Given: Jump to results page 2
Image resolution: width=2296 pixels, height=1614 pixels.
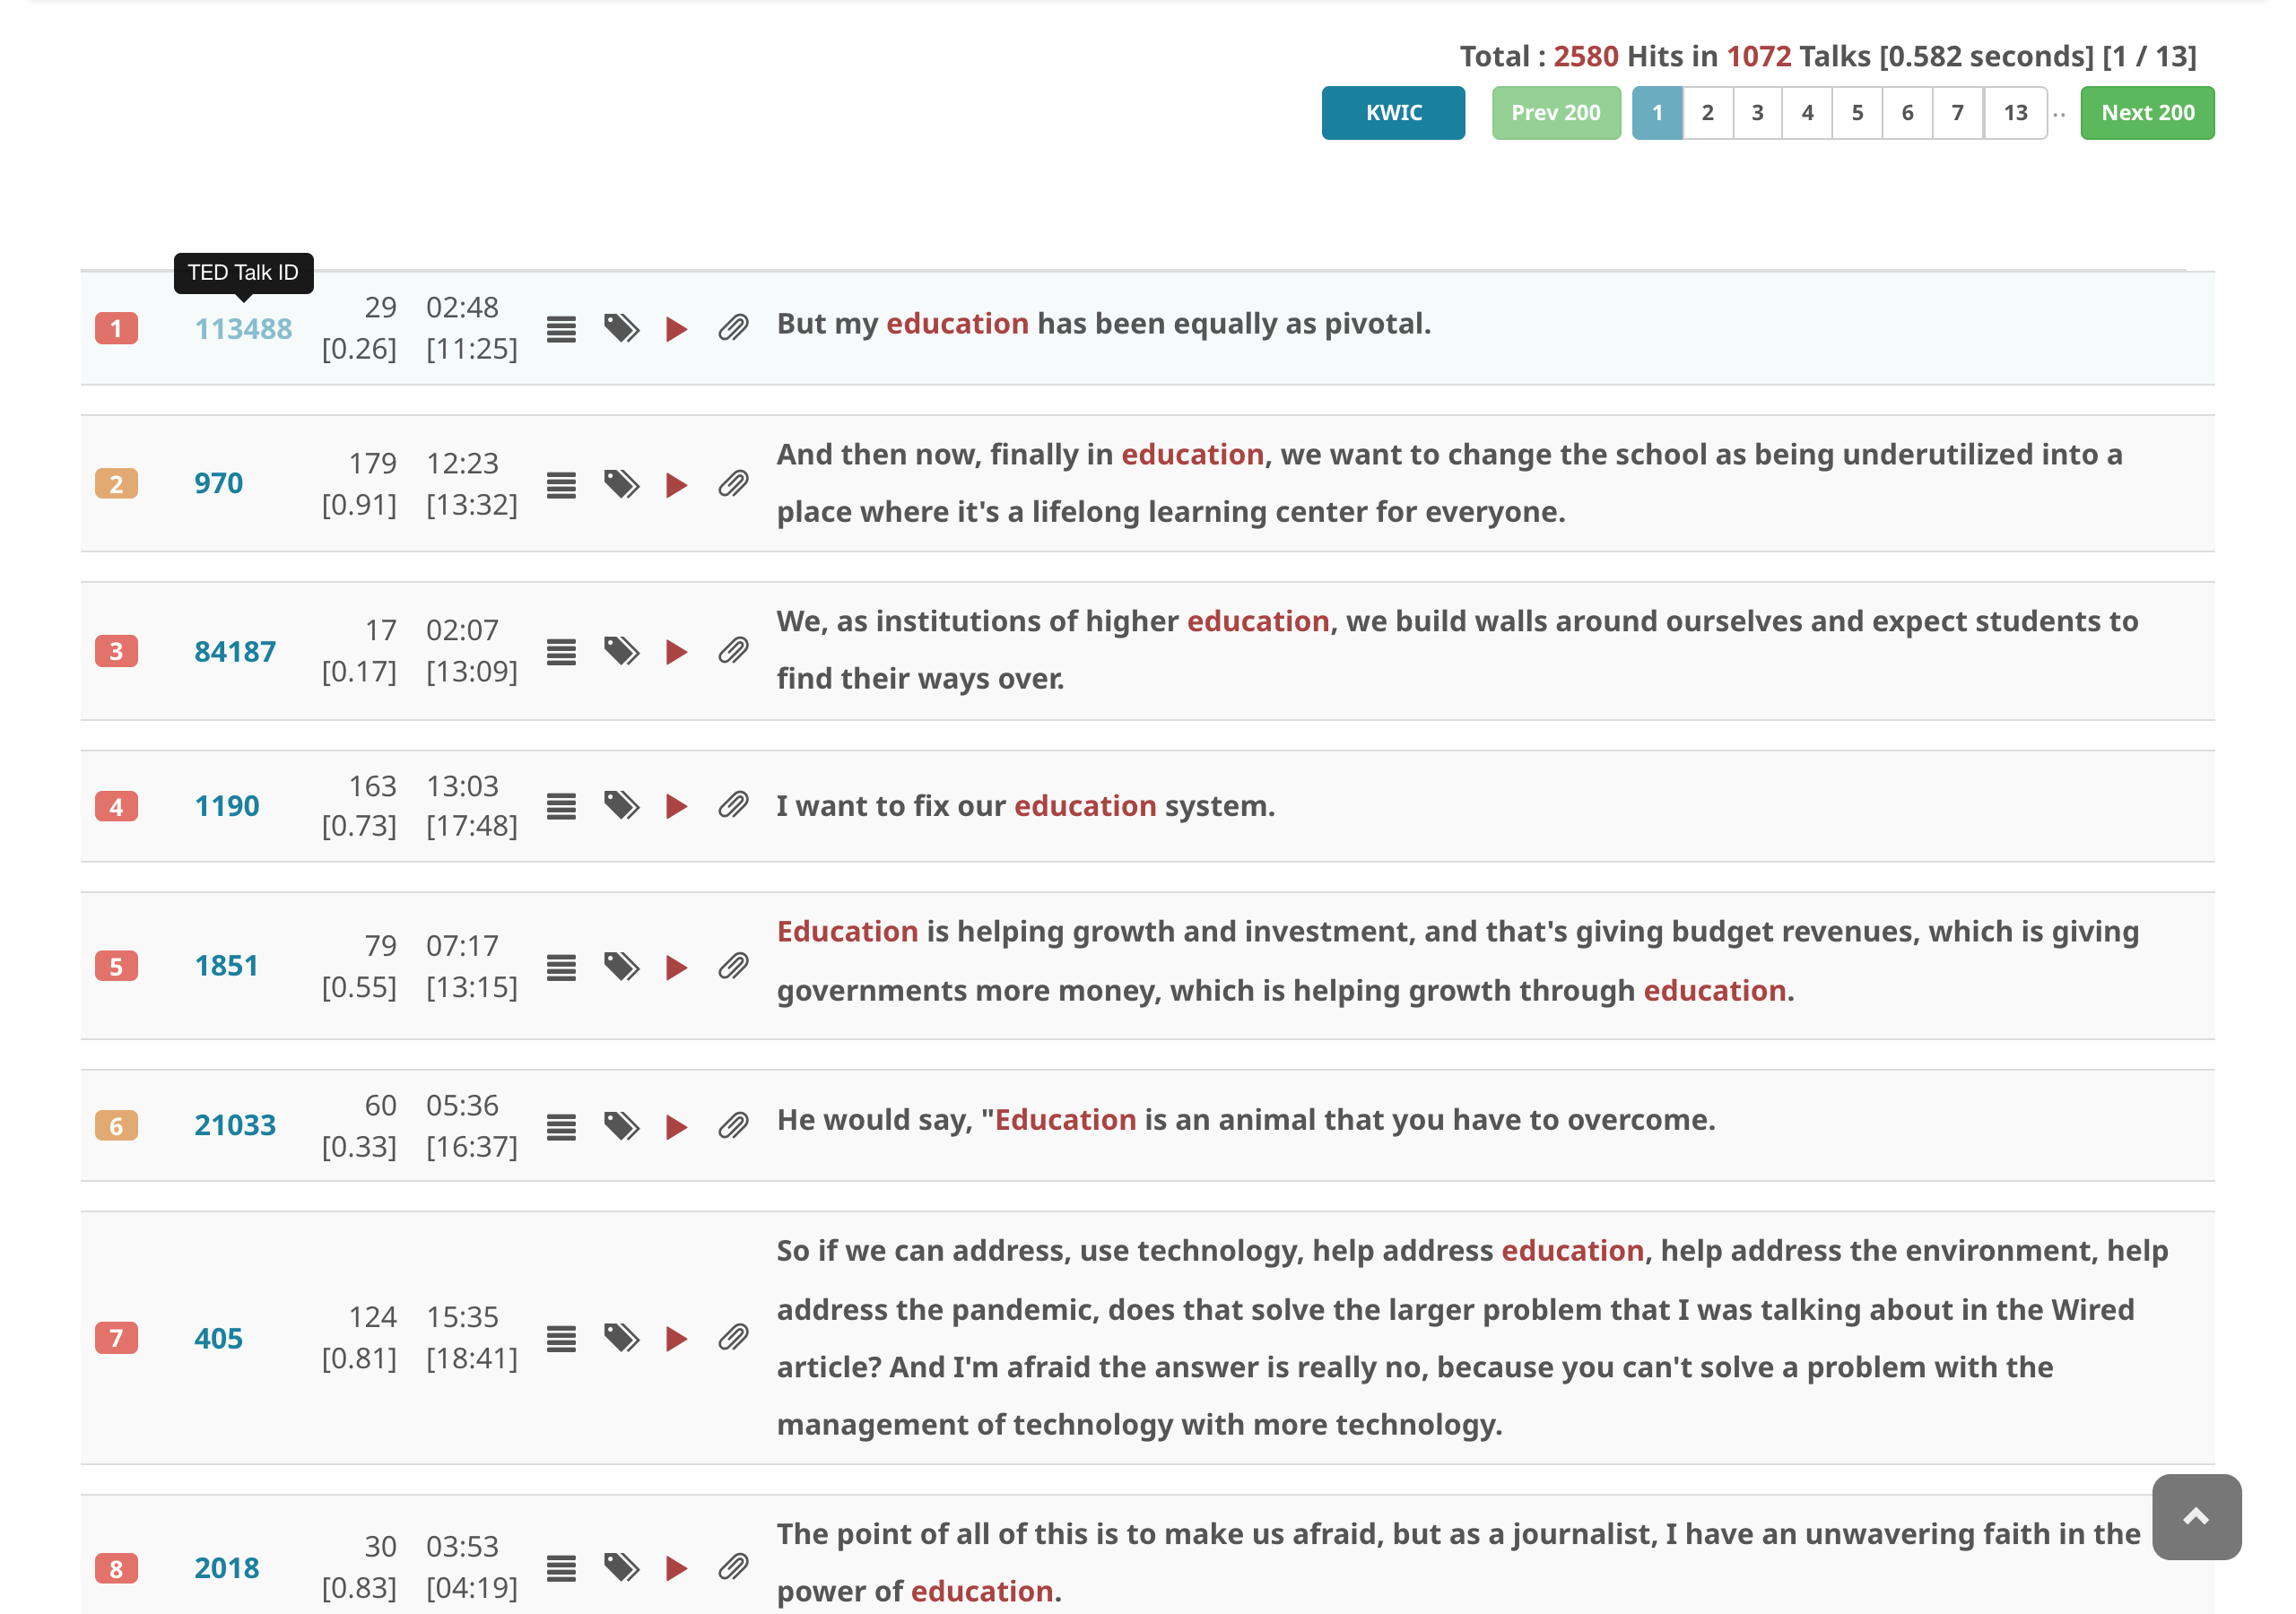Looking at the screenshot, I should tap(1707, 113).
